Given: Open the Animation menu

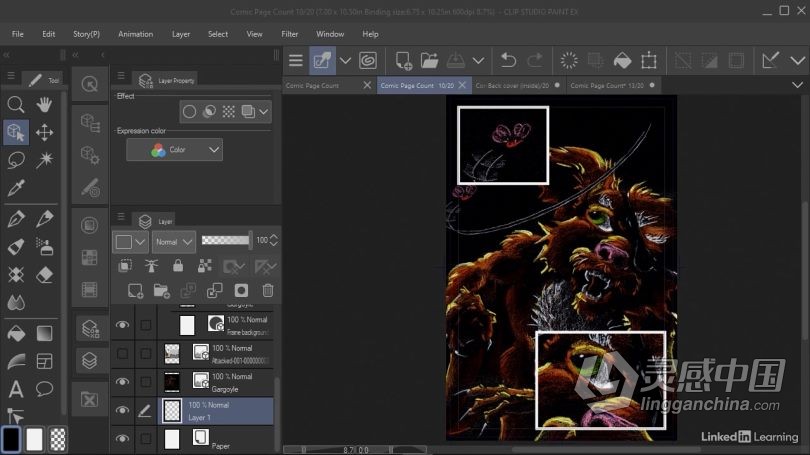Looking at the screenshot, I should point(135,34).
